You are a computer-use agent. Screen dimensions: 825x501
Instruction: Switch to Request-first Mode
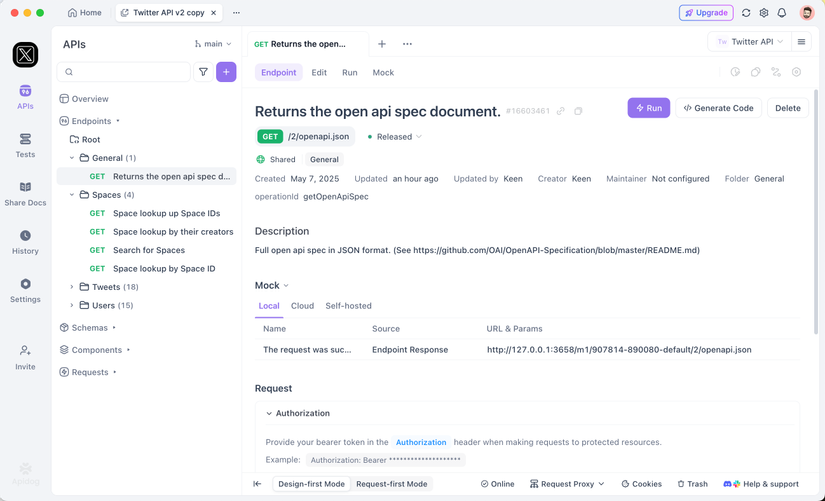[x=391, y=484]
